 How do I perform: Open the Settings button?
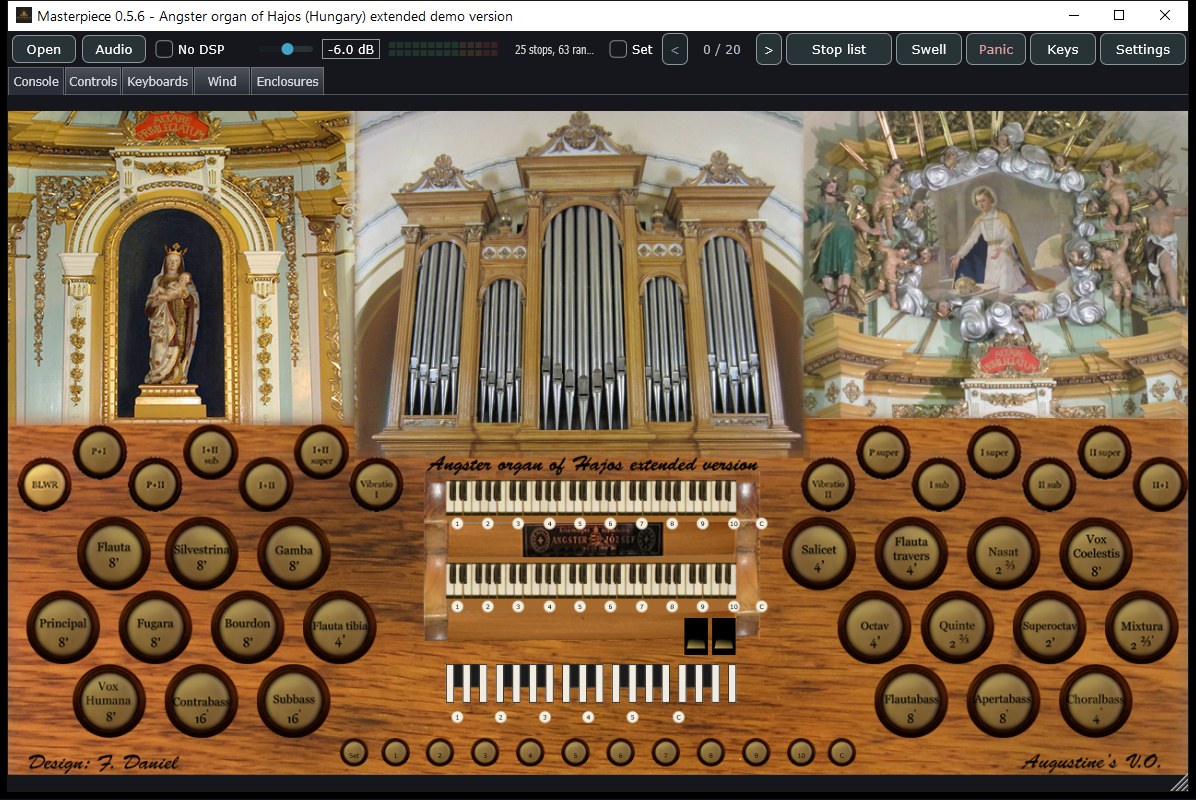pyautogui.click(x=1143, y=49)
